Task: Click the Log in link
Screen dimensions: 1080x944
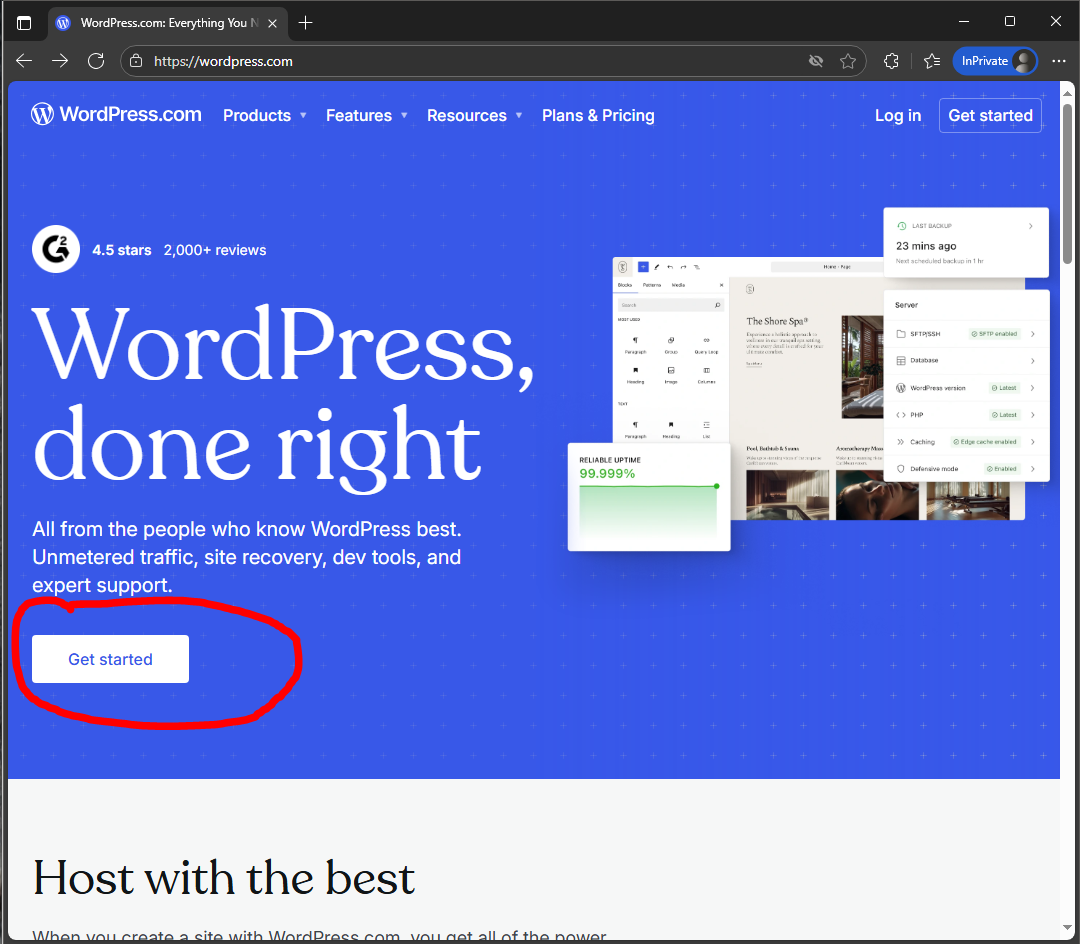Action: 897,116
